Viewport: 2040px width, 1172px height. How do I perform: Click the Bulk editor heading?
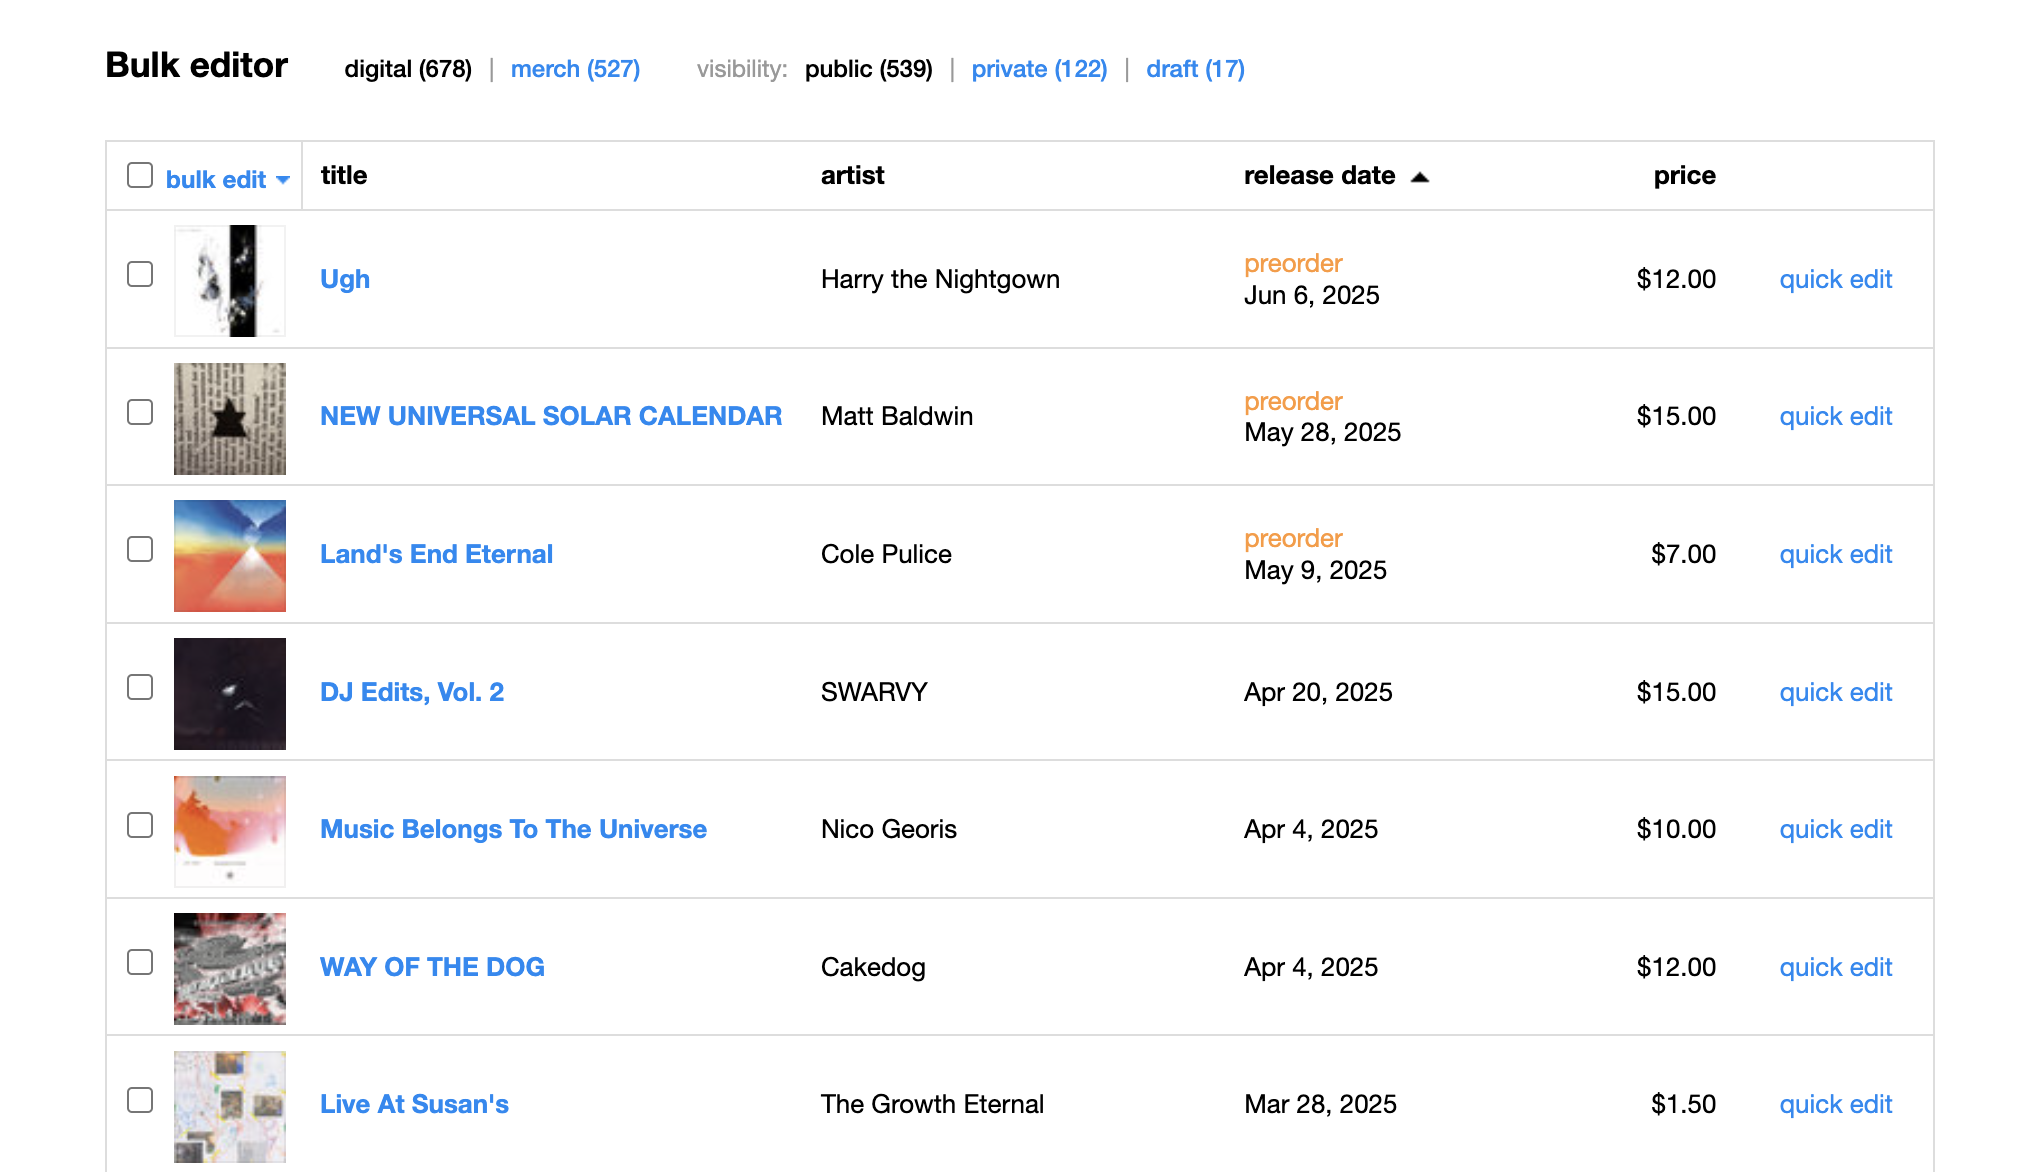[197, 65]
